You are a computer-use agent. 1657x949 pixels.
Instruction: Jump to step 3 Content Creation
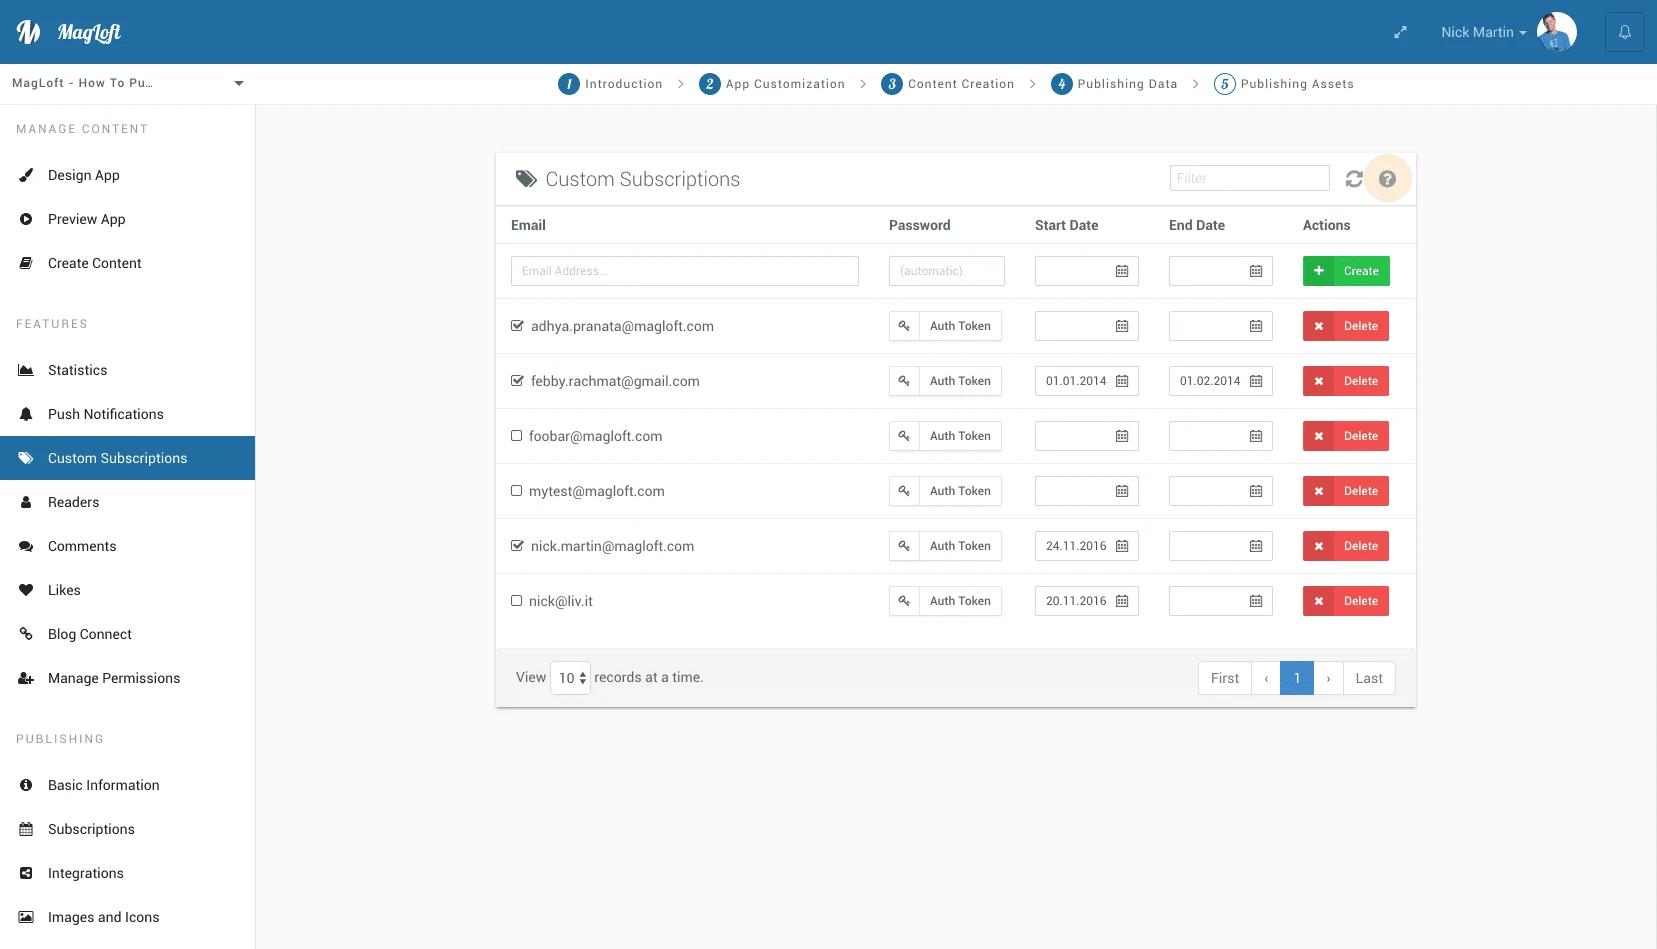[x=947, y=84]
